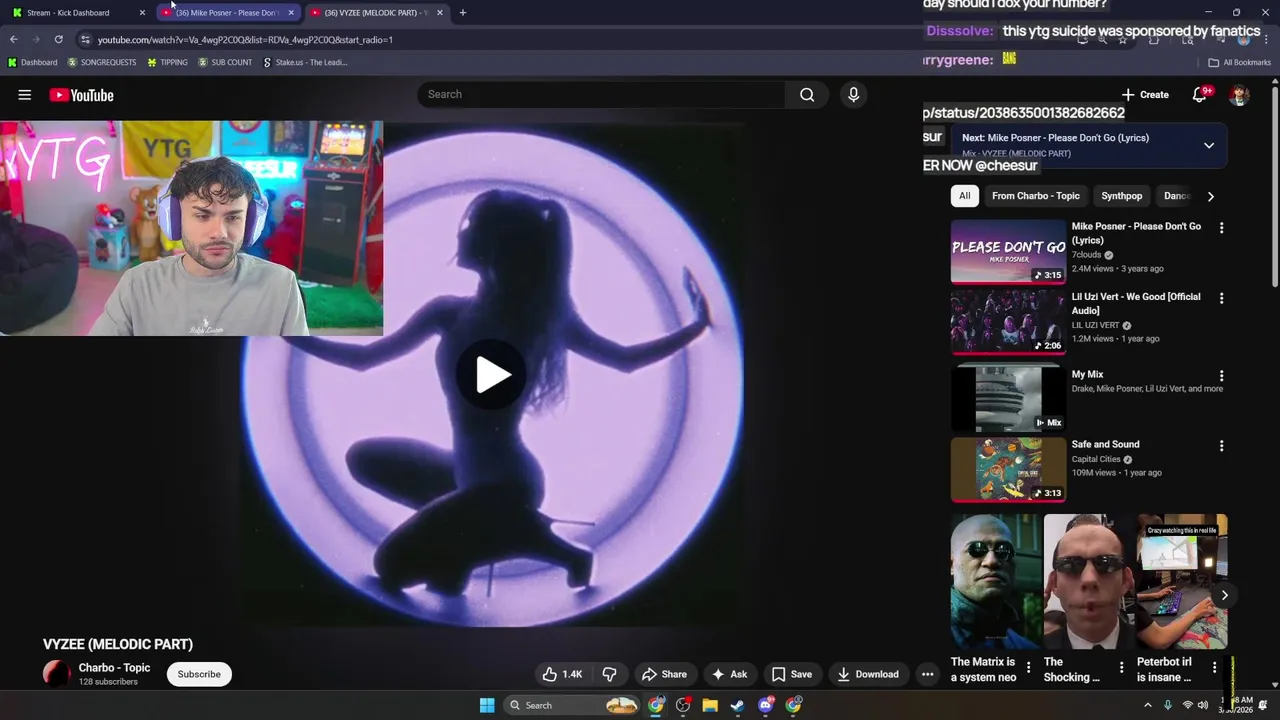Open options for Lil Uzi Vert We Good
The width and height of the screenshot is (1280, 720).
point(1221,298)
